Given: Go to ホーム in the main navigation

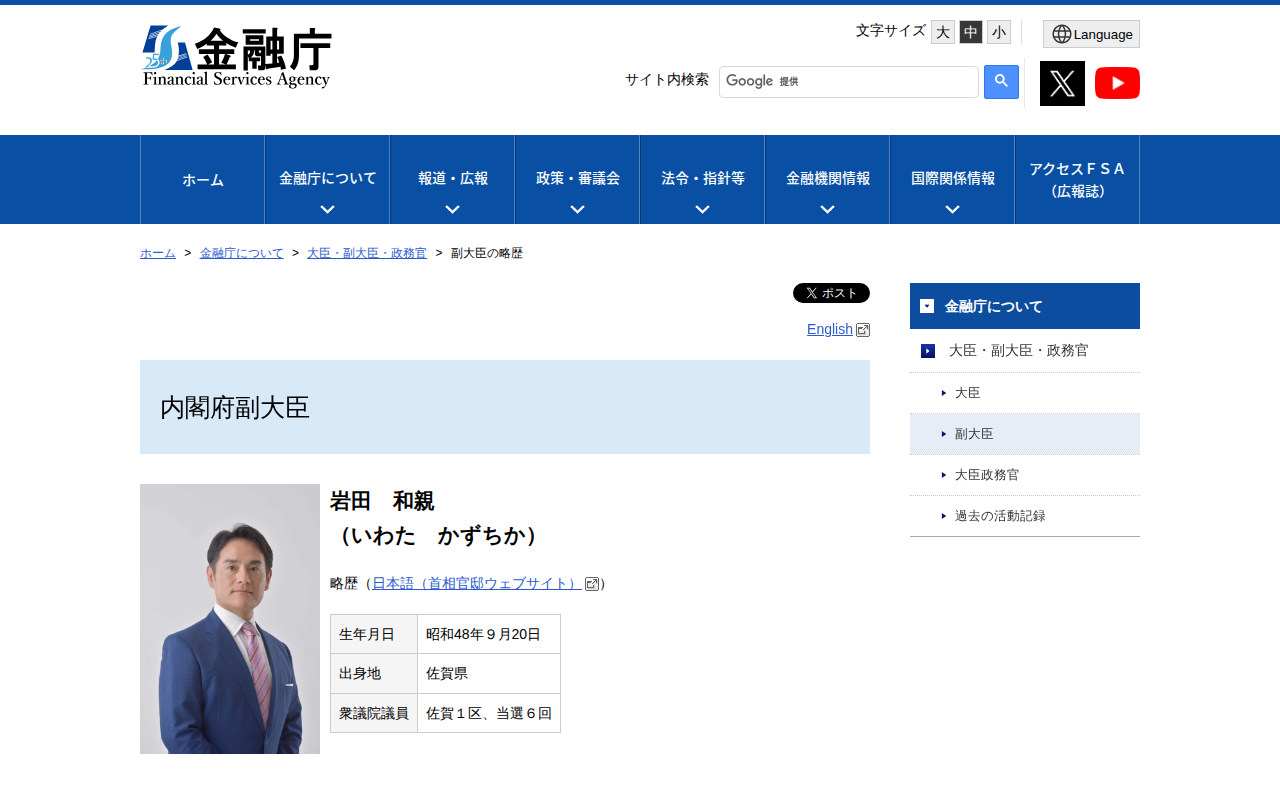Looking at the screenshot, I should coord(202,180).
